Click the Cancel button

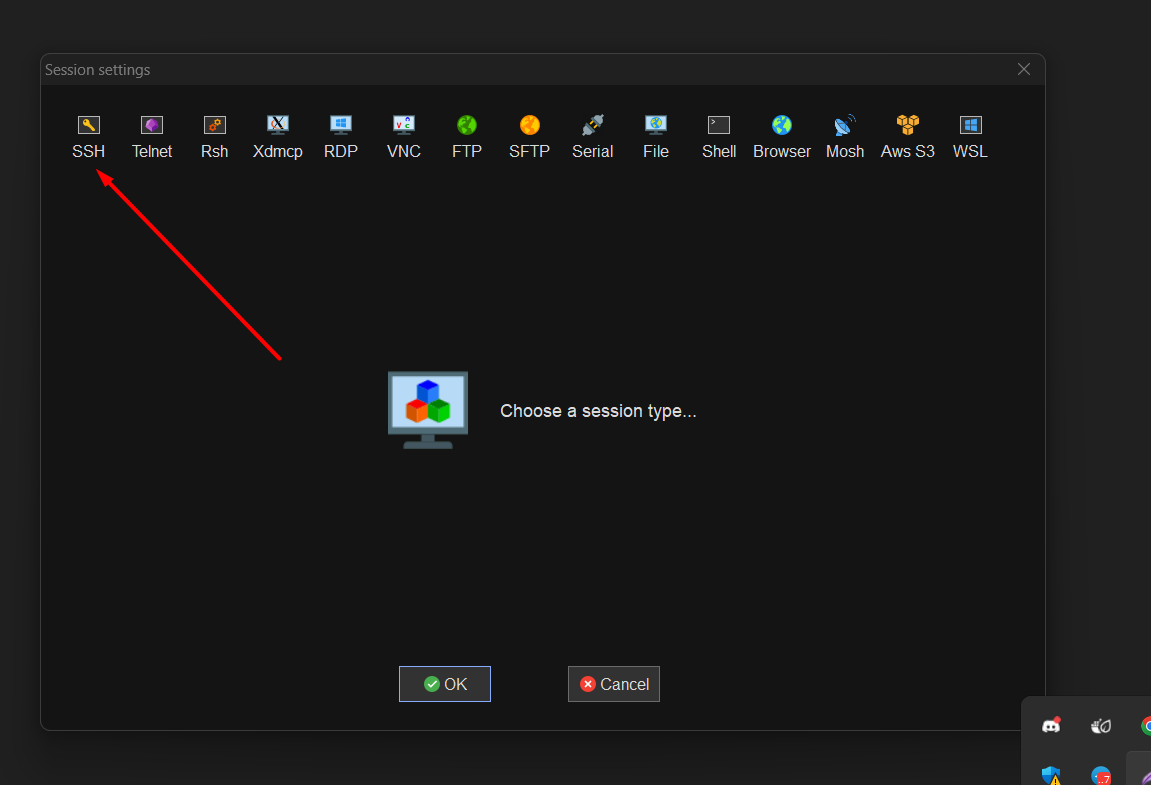[x=614, y=684]
